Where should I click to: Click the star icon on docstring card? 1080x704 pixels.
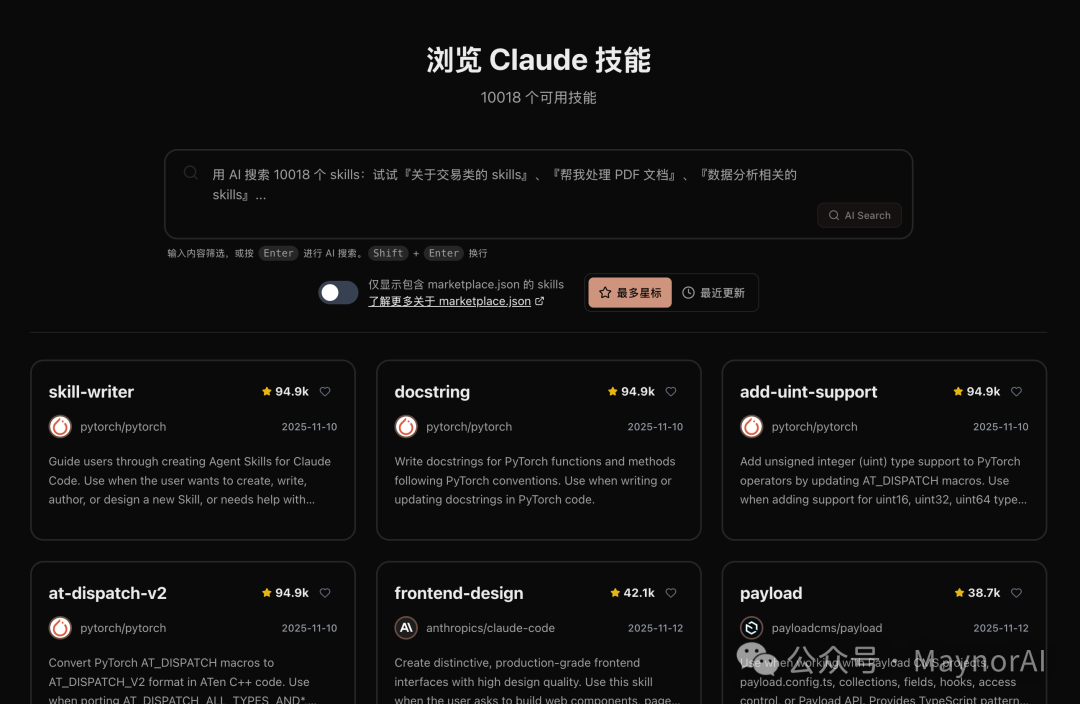(612, 391)
